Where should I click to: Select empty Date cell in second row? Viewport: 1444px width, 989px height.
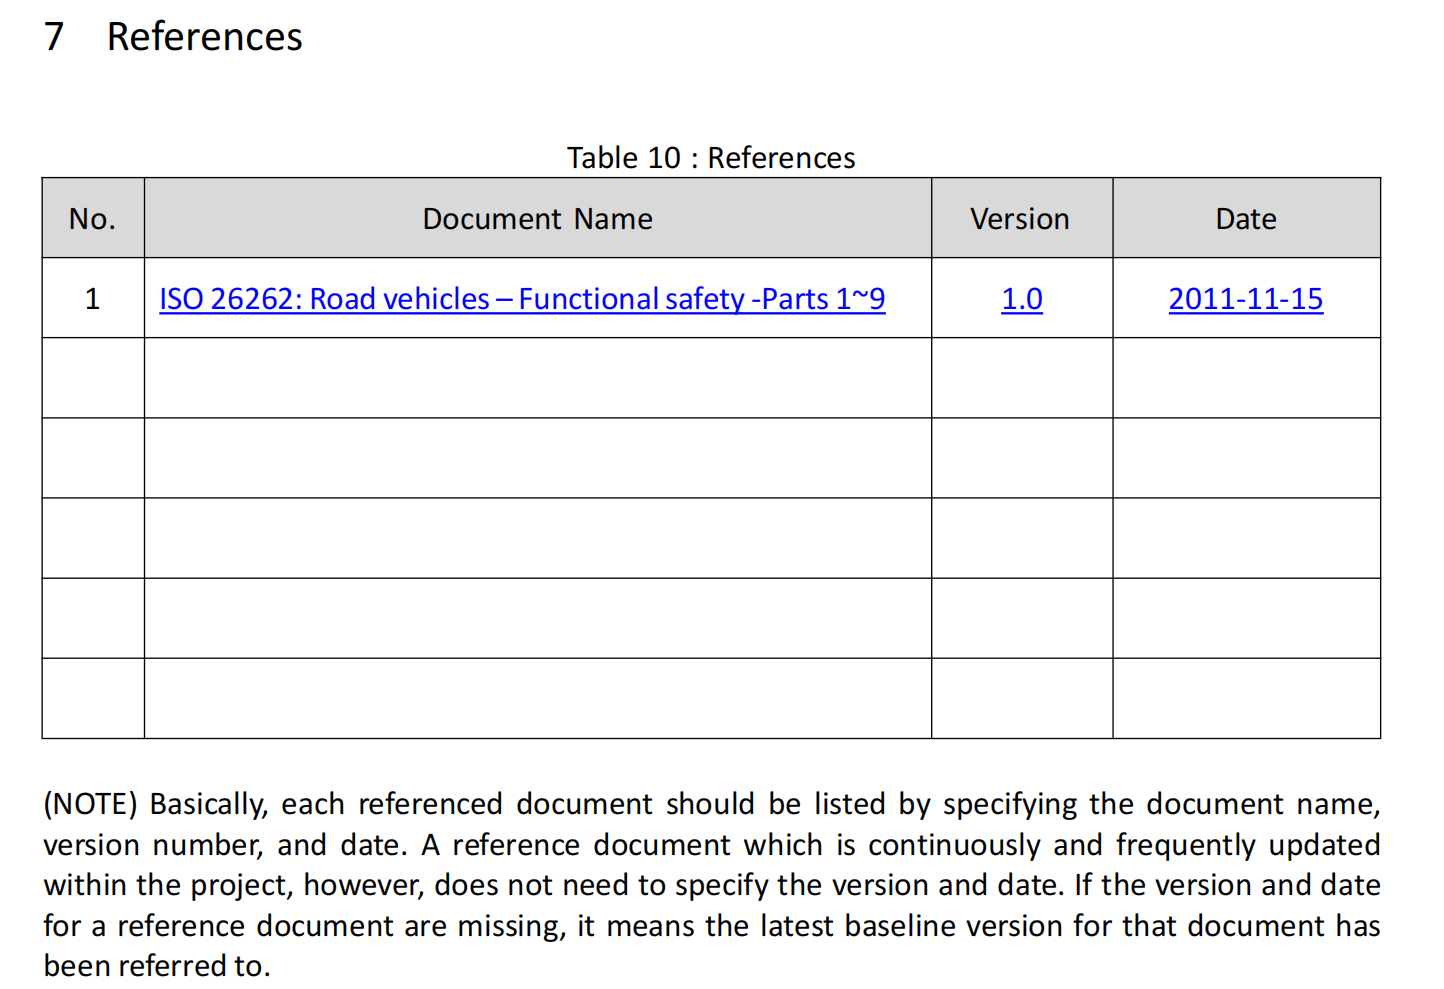pyautogui.click(x=1245, y=378)
